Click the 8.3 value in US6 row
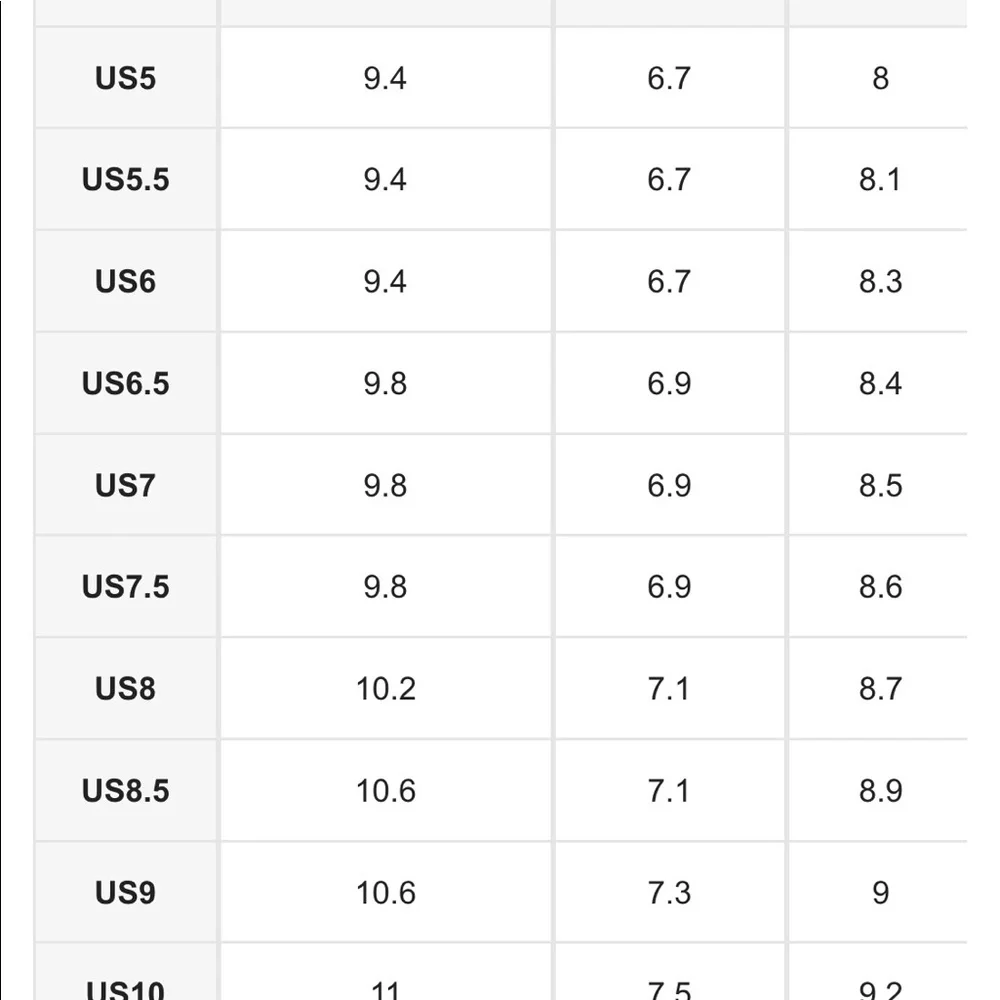The image size is (1000, 1000). pos(880,282)
